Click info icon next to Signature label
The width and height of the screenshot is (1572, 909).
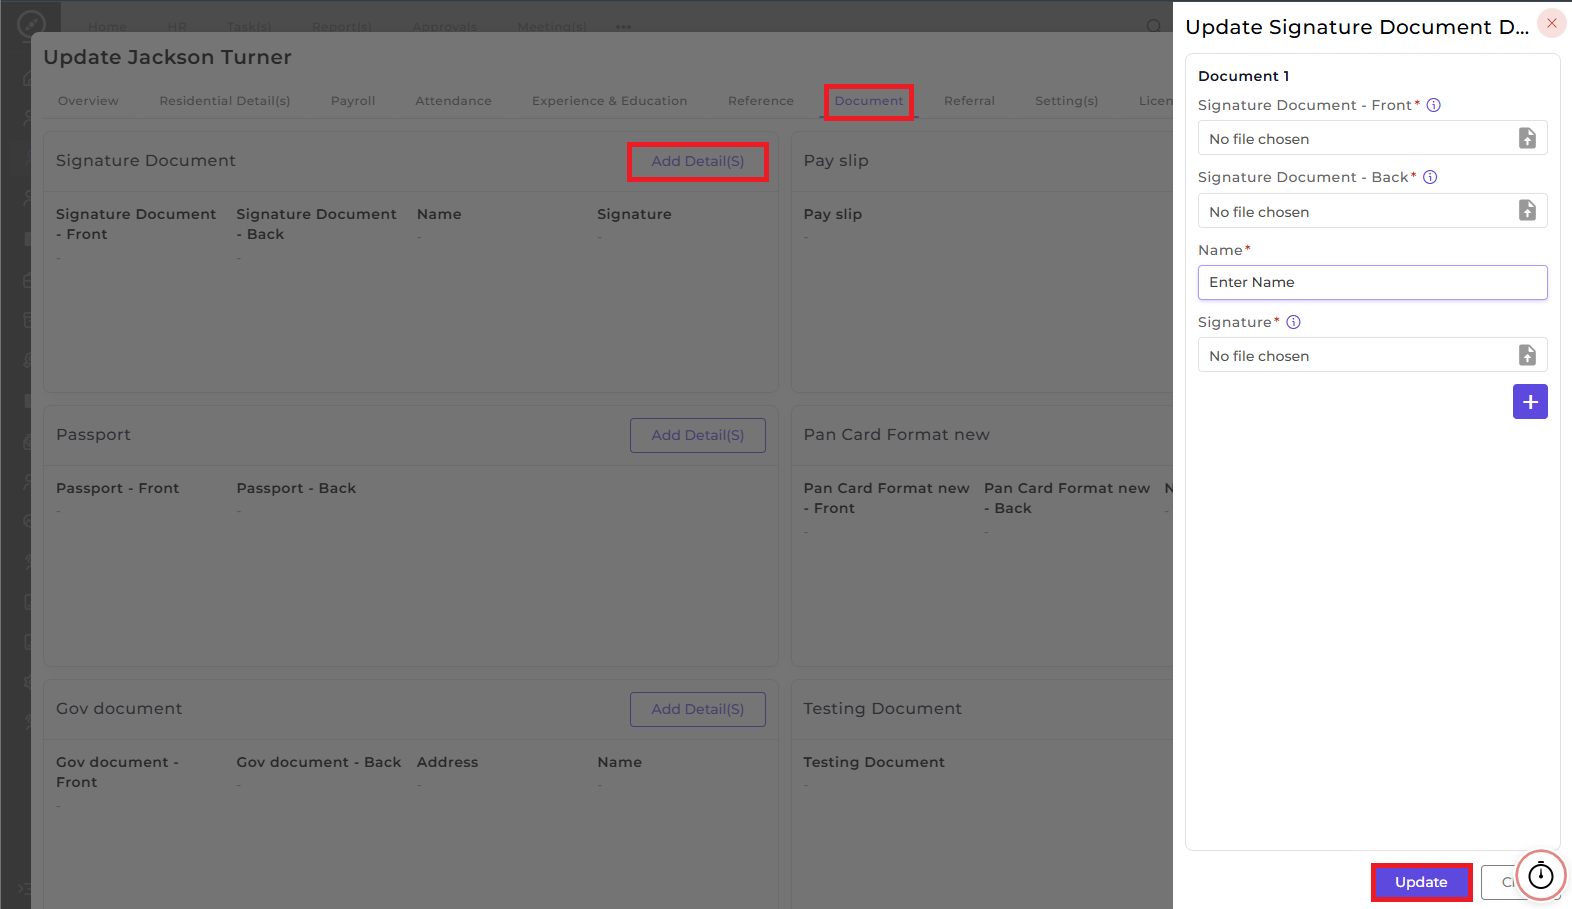point(1293,322)
